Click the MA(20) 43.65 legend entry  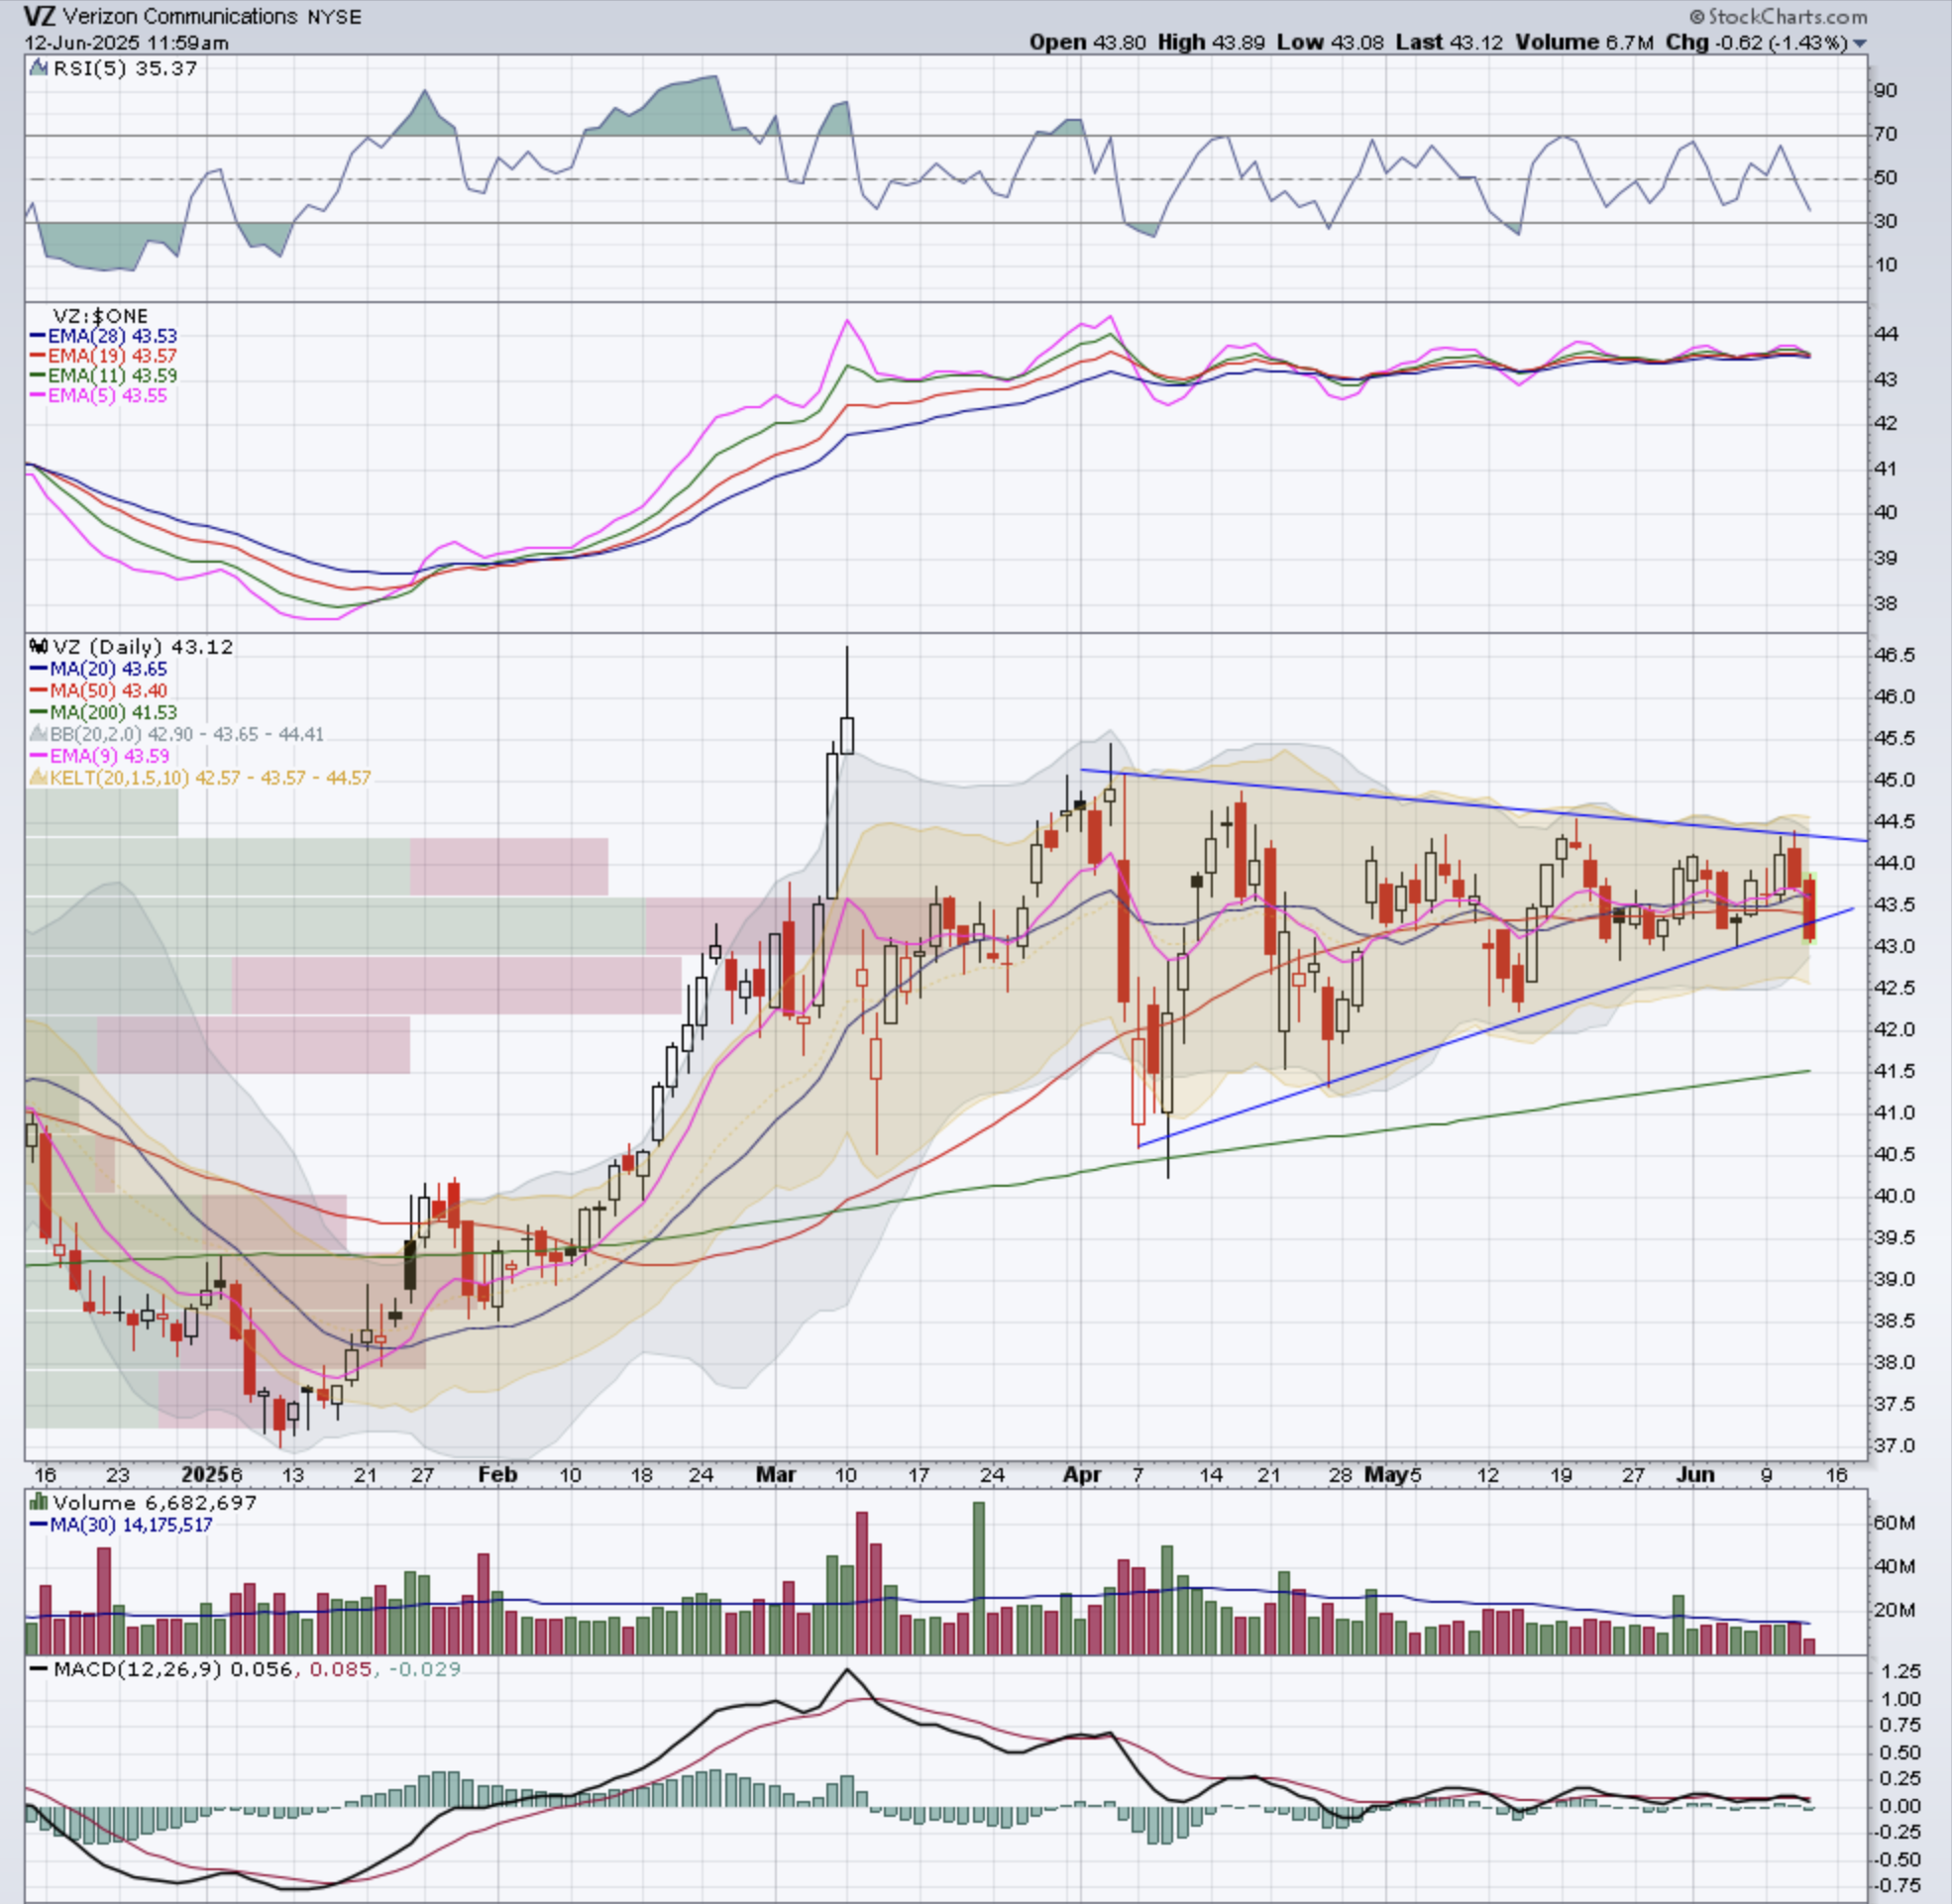point(99,669)
